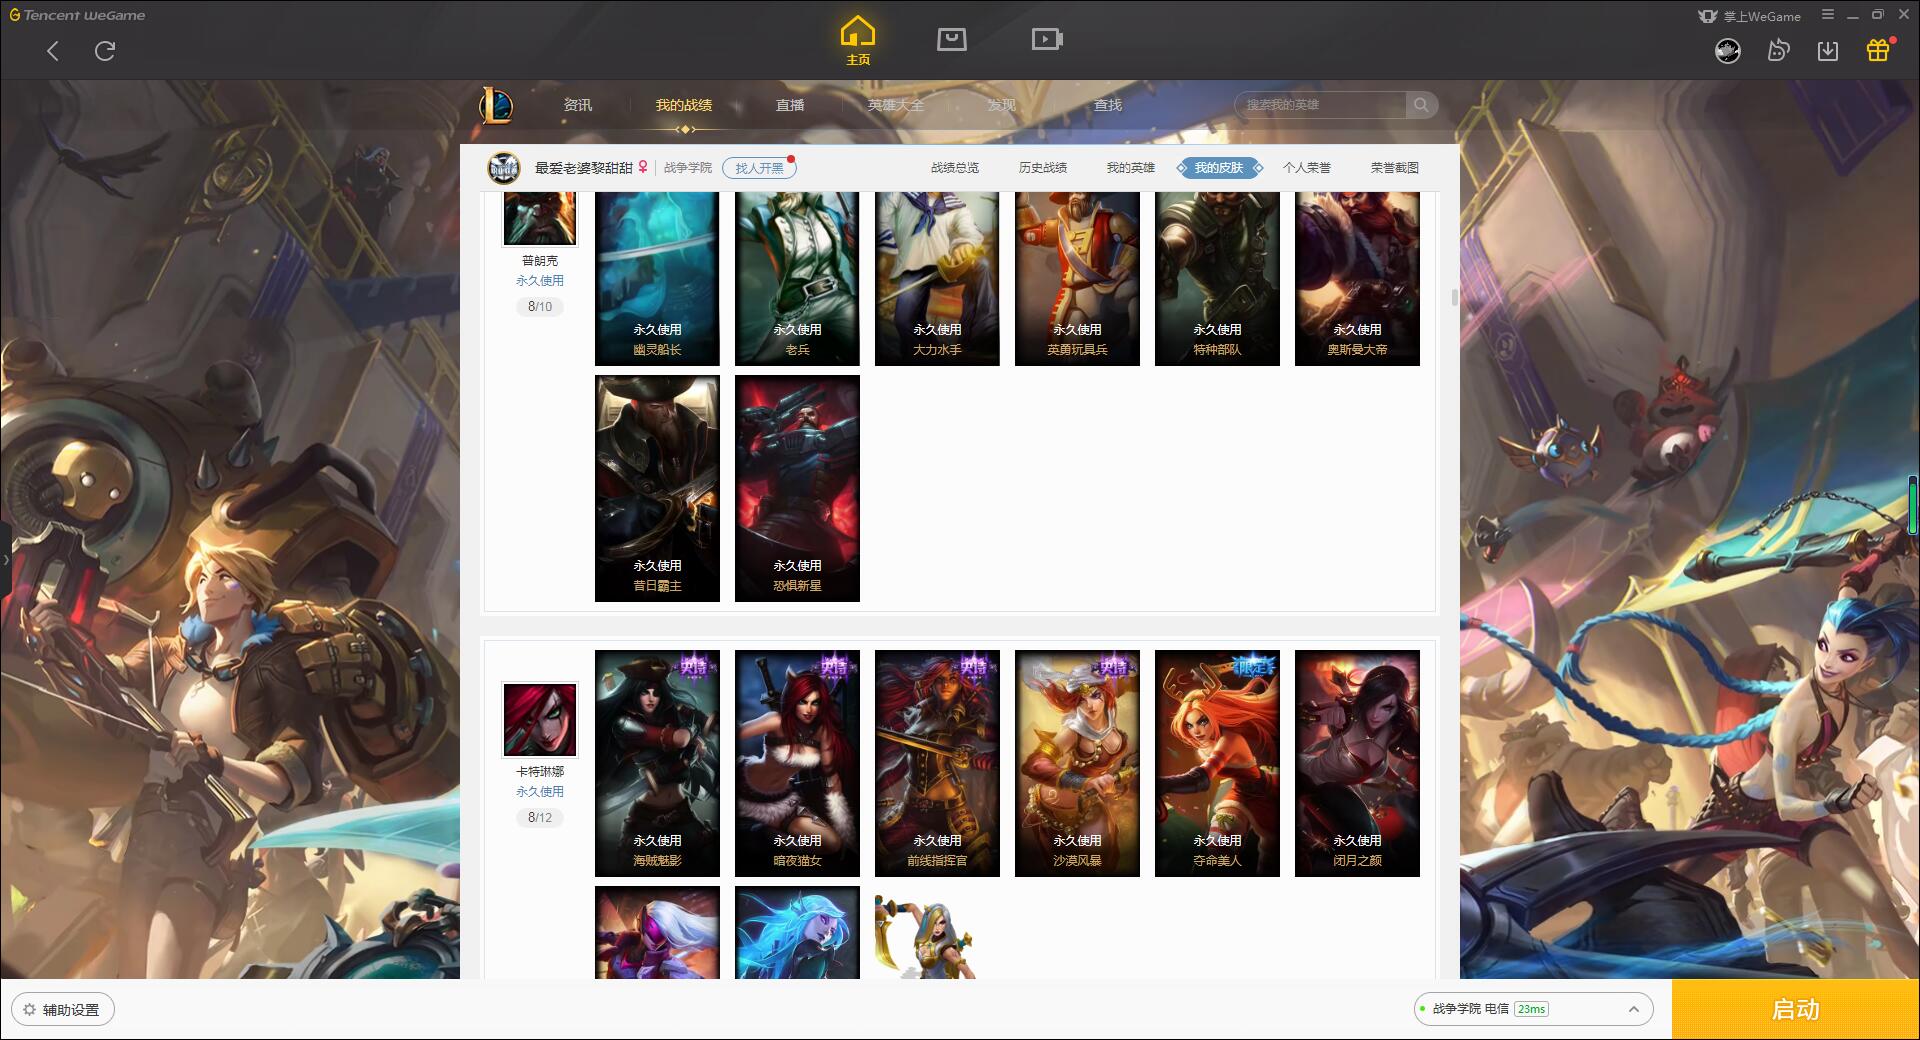Click the 普朗克 champion portrait
Screen dimensions: 1920x1040
[540, 218]
